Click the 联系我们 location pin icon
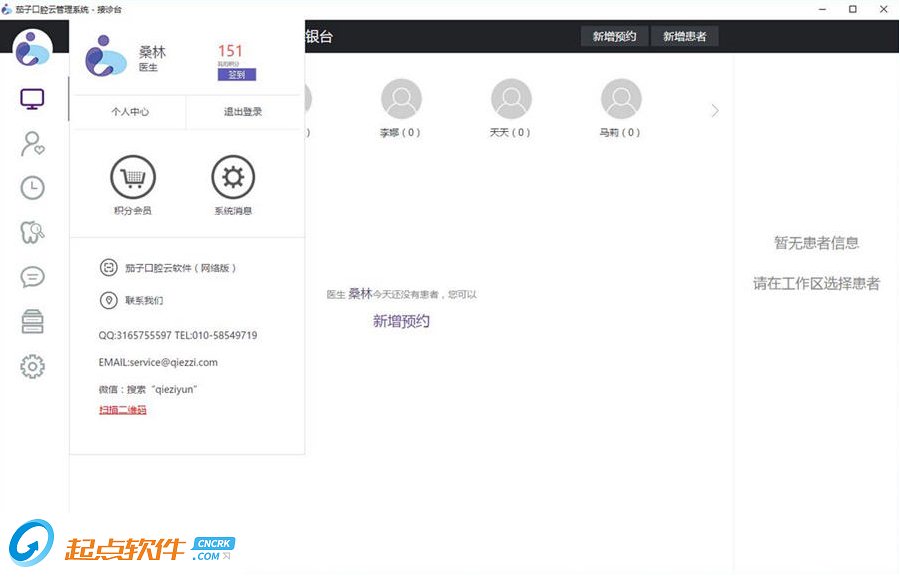The image size is (900, 580). (x=108, y=300)
